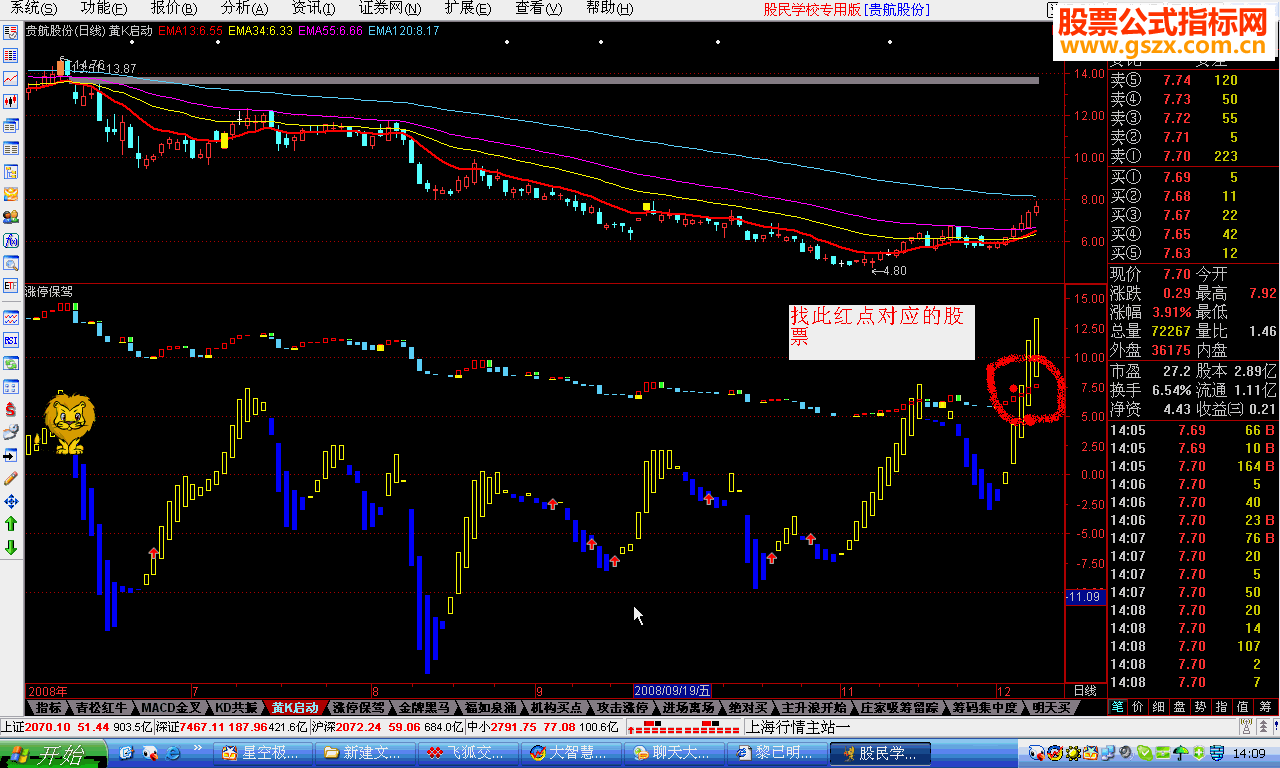Switch to 细 tab in quote panel
This screenshot has height=768, width=1280.
click(1158, 706)
